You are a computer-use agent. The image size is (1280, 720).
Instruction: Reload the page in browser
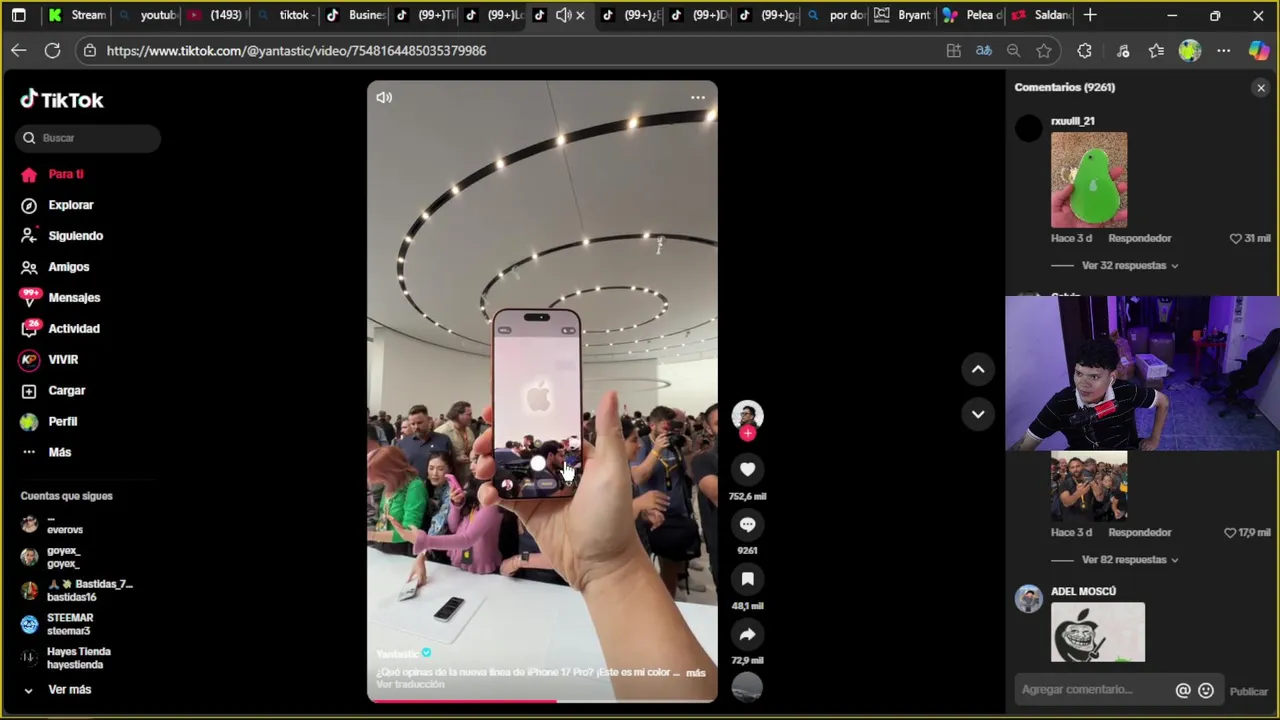[x=53, y=50]
